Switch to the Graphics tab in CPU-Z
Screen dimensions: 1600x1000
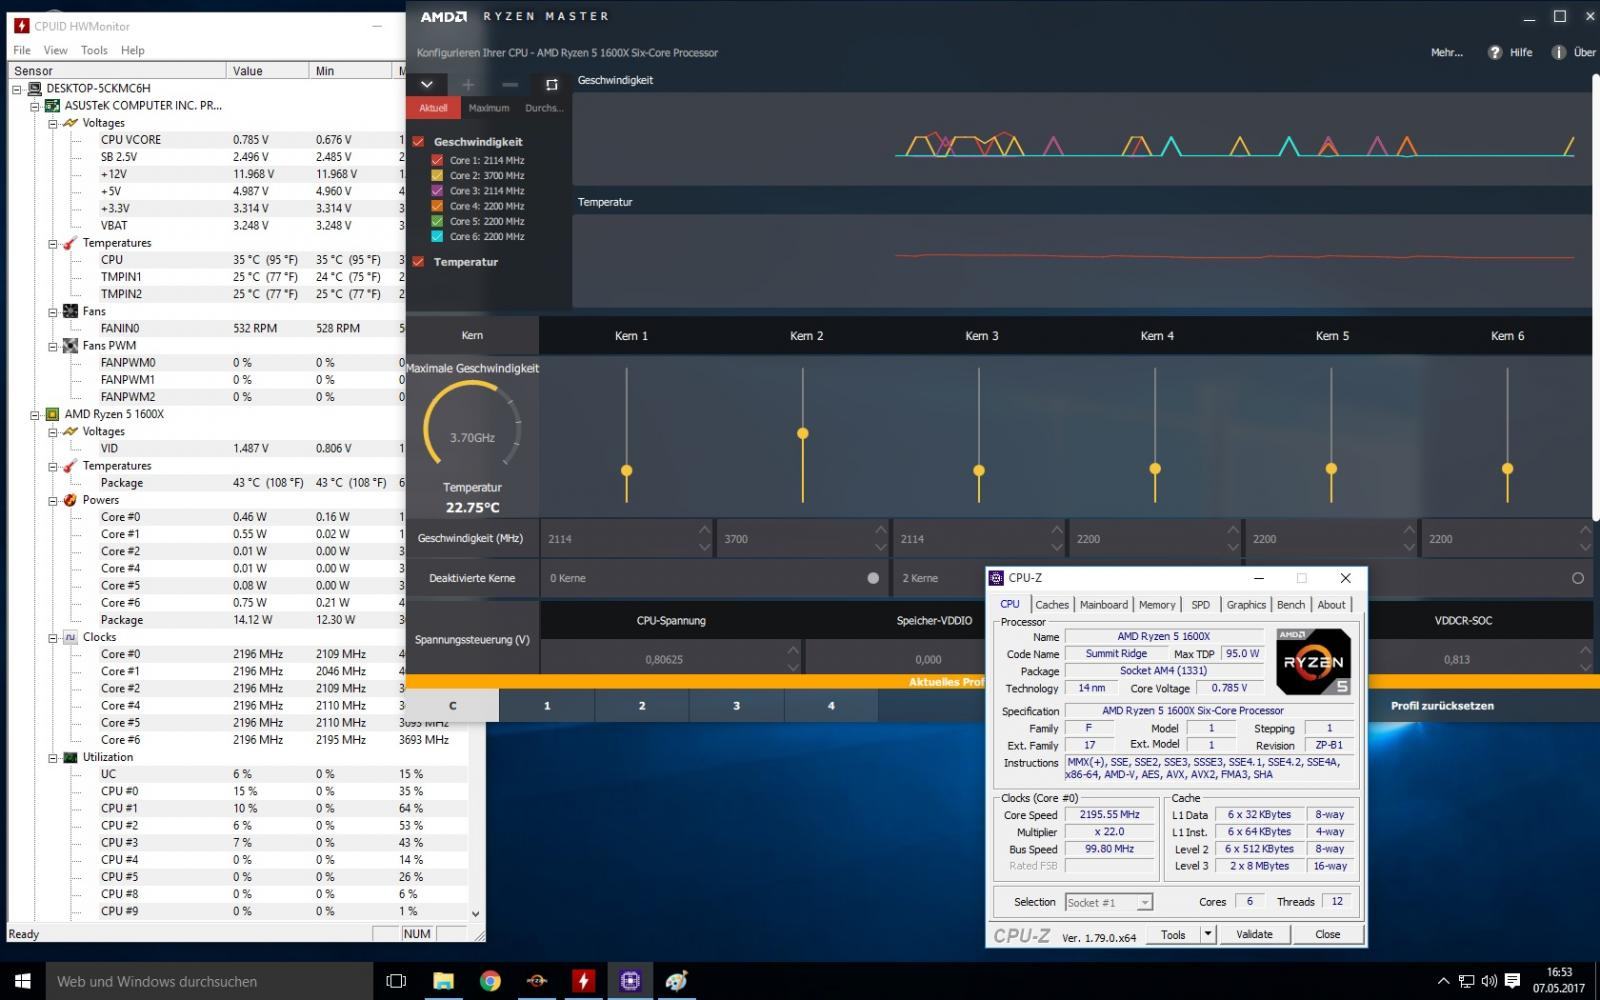click(1246, 605)
